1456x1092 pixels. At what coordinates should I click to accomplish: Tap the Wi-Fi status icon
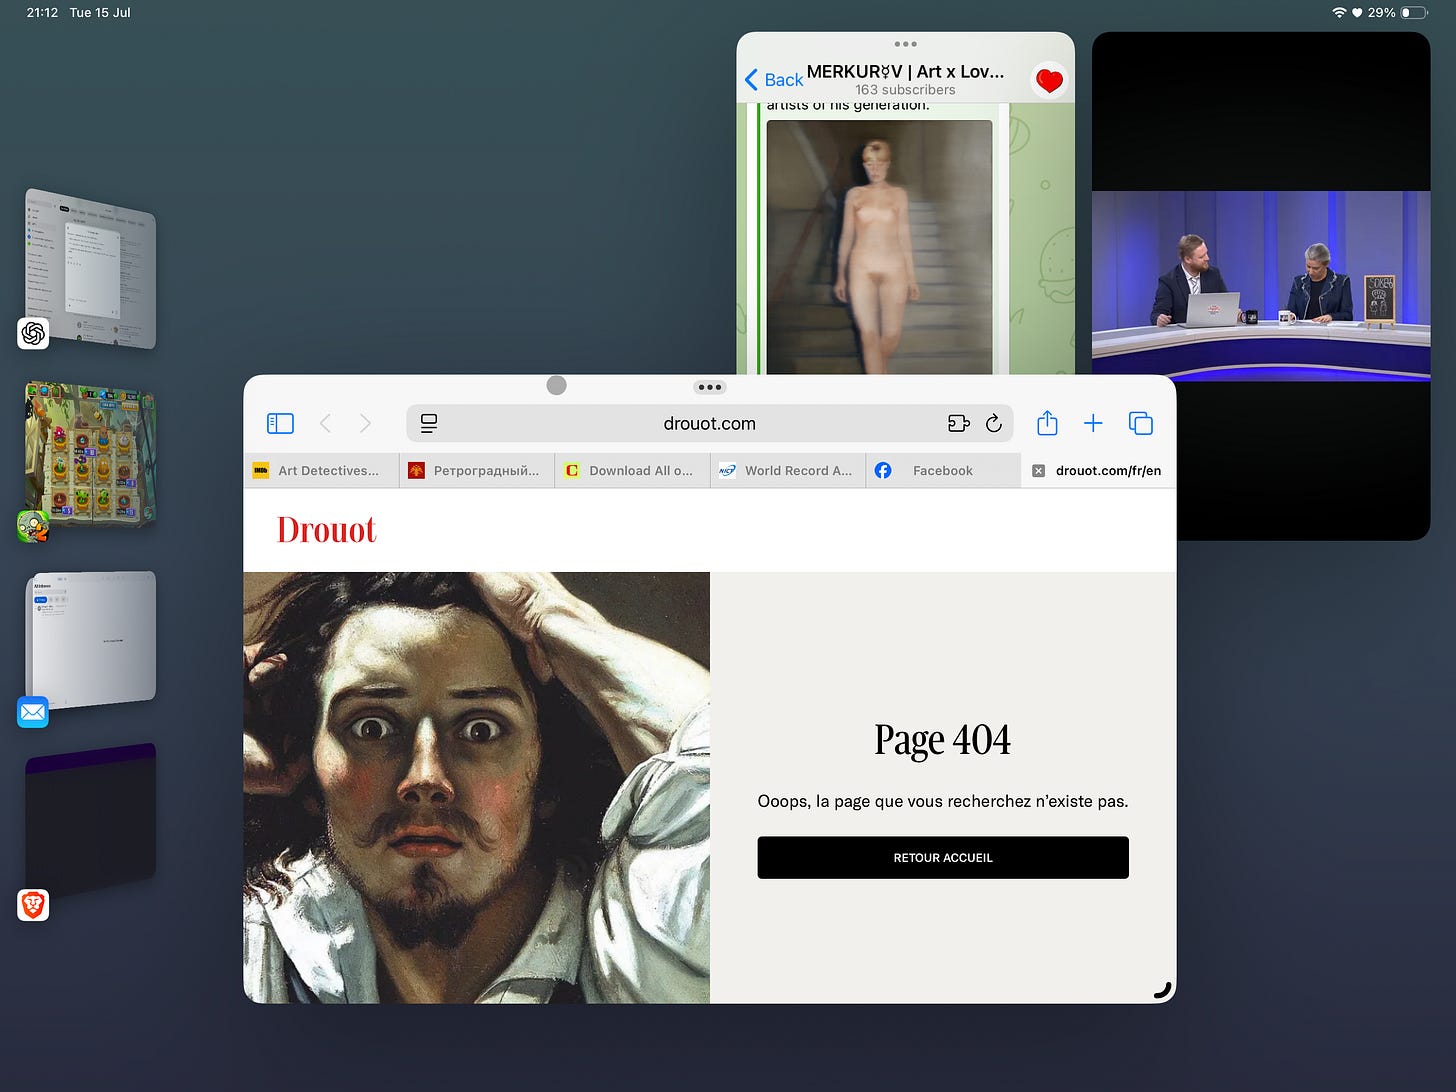pos(1339,13)
